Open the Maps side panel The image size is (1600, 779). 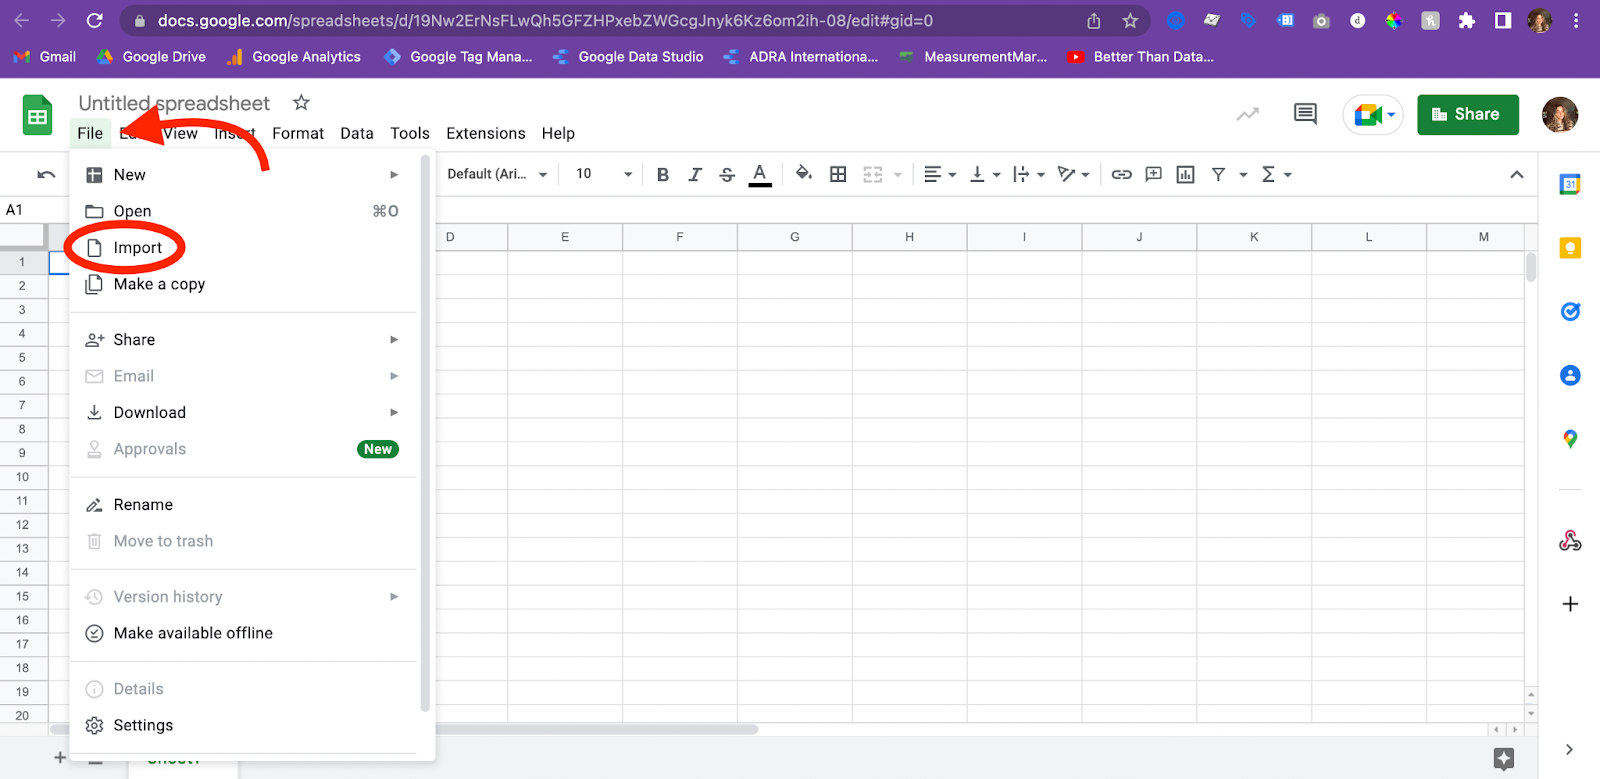click(x=1570, y=439)
